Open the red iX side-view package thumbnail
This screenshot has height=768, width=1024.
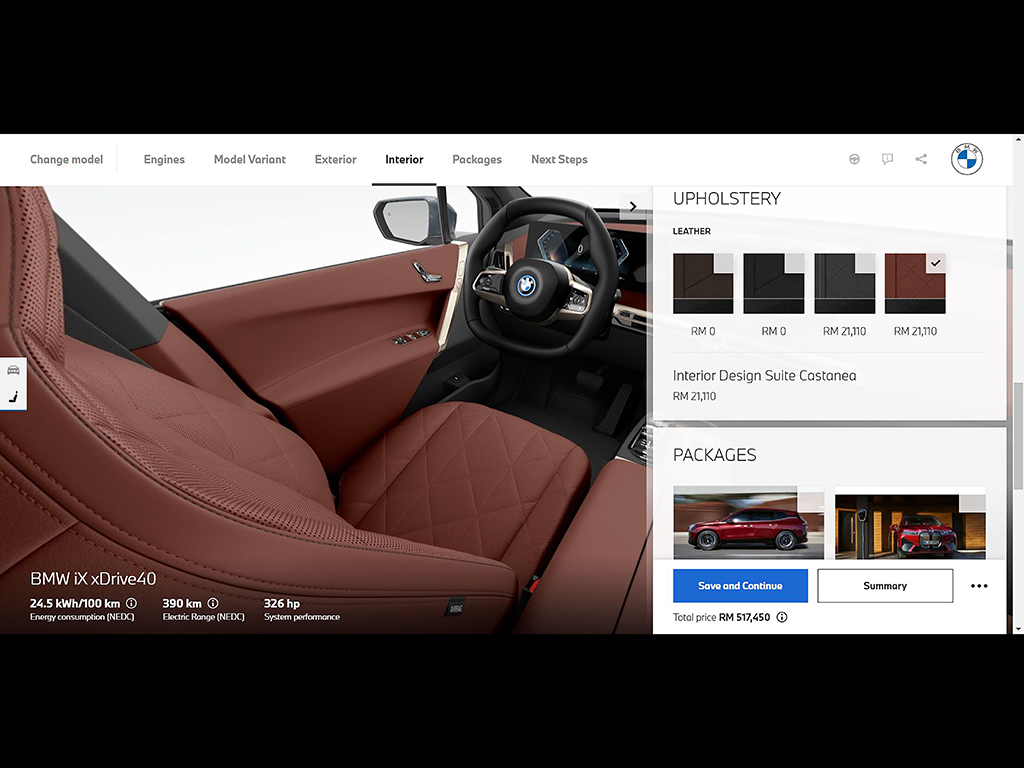pyautogui.click(x=748, y=522)
